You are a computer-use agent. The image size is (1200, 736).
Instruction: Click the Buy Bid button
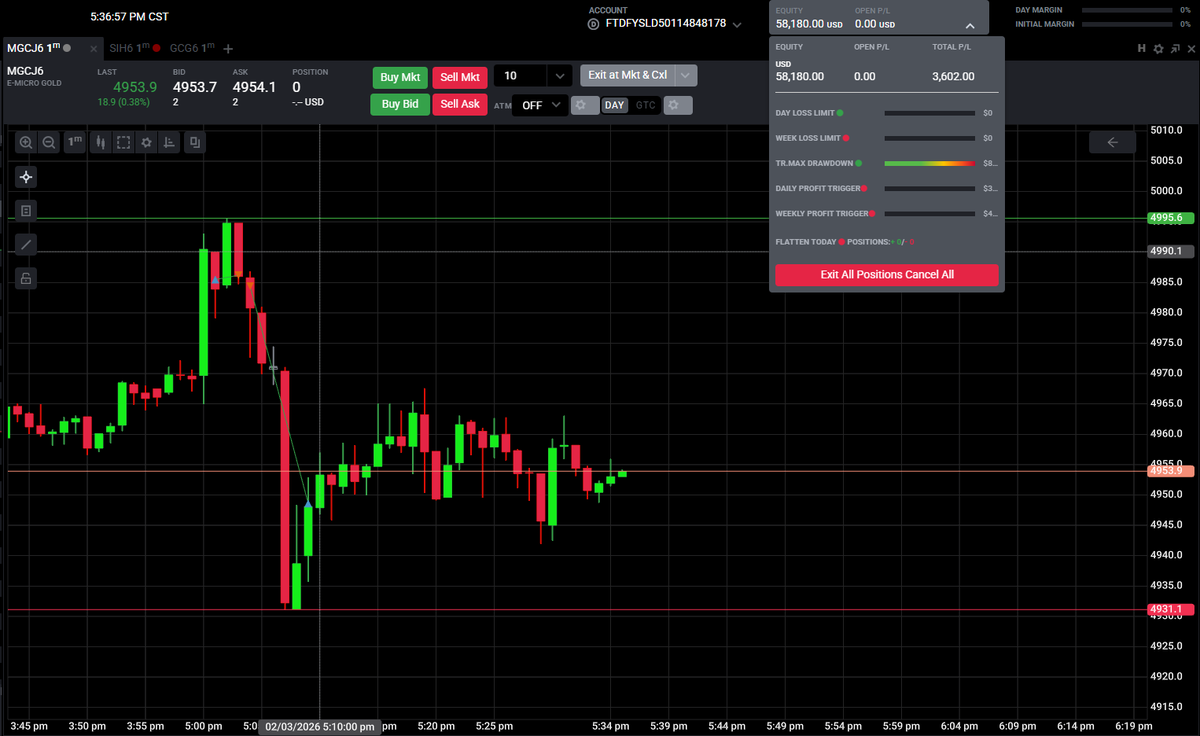coord(400,104)
